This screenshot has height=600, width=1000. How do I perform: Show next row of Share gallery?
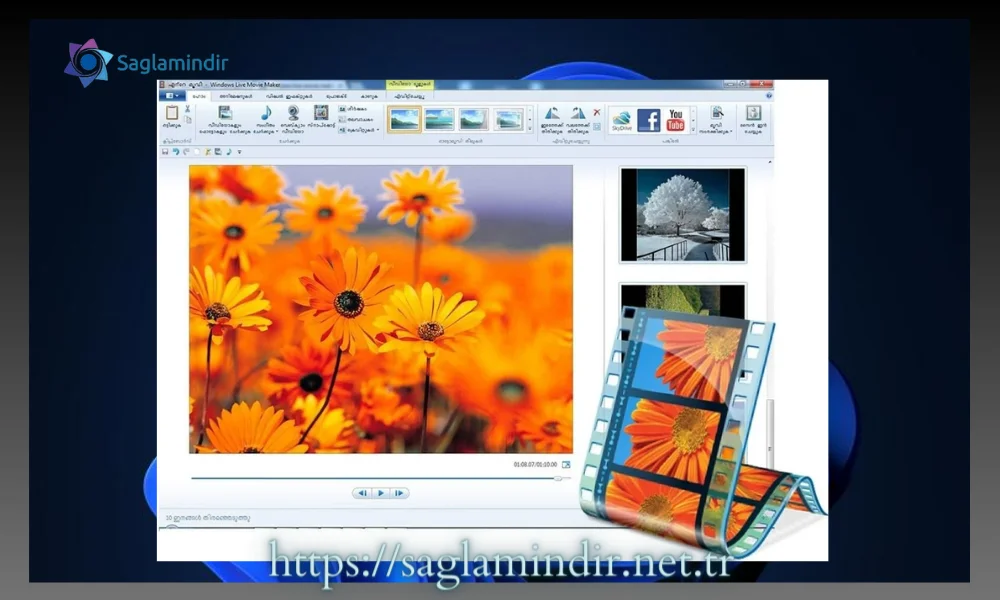[x=693, y=120]
